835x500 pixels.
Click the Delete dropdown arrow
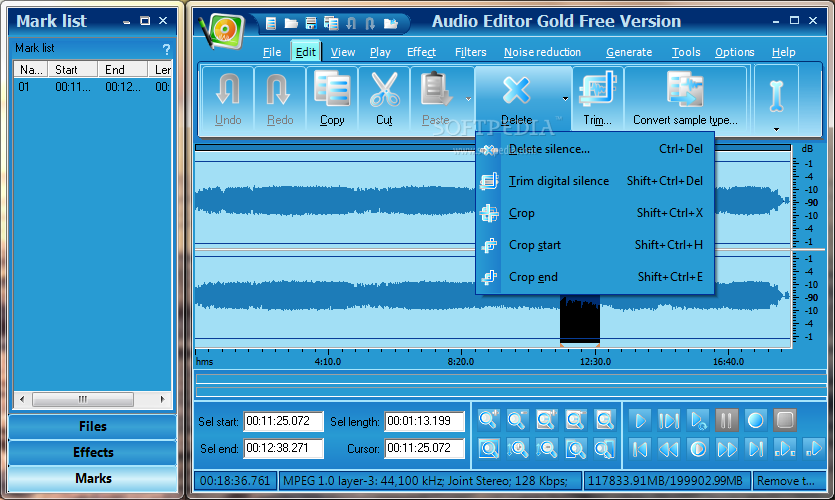click(x=565, y=99)
